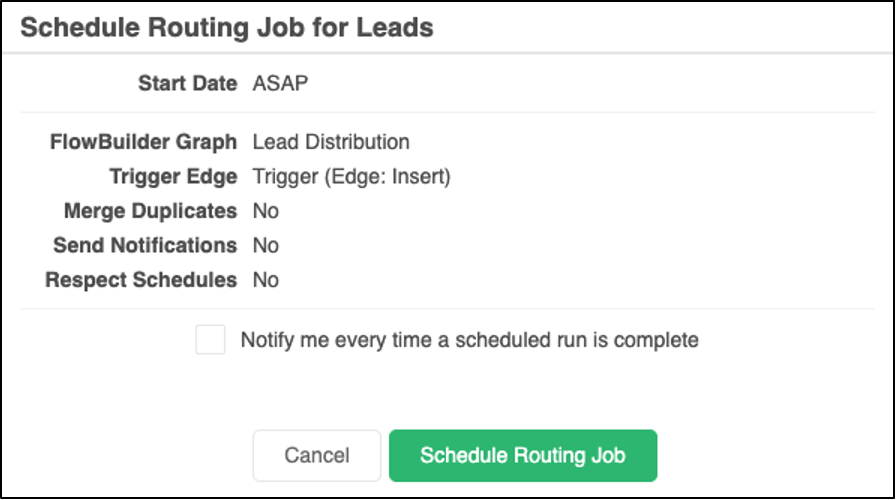This screenshot has height=500, width=896.
Task: Click the Respect Schedules label
Action: click(141, 280)
